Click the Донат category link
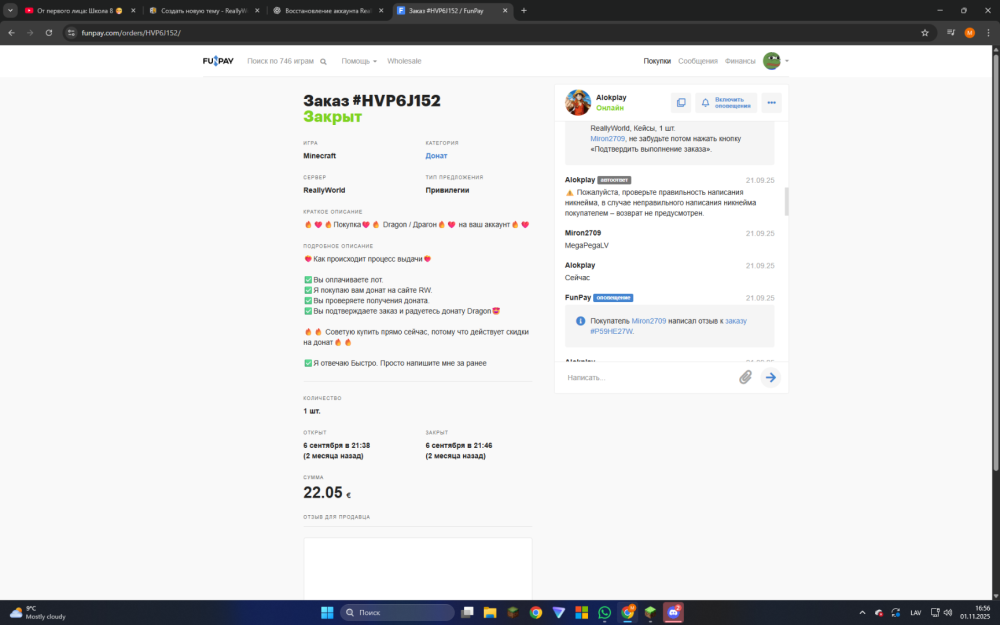 (436, 156)
